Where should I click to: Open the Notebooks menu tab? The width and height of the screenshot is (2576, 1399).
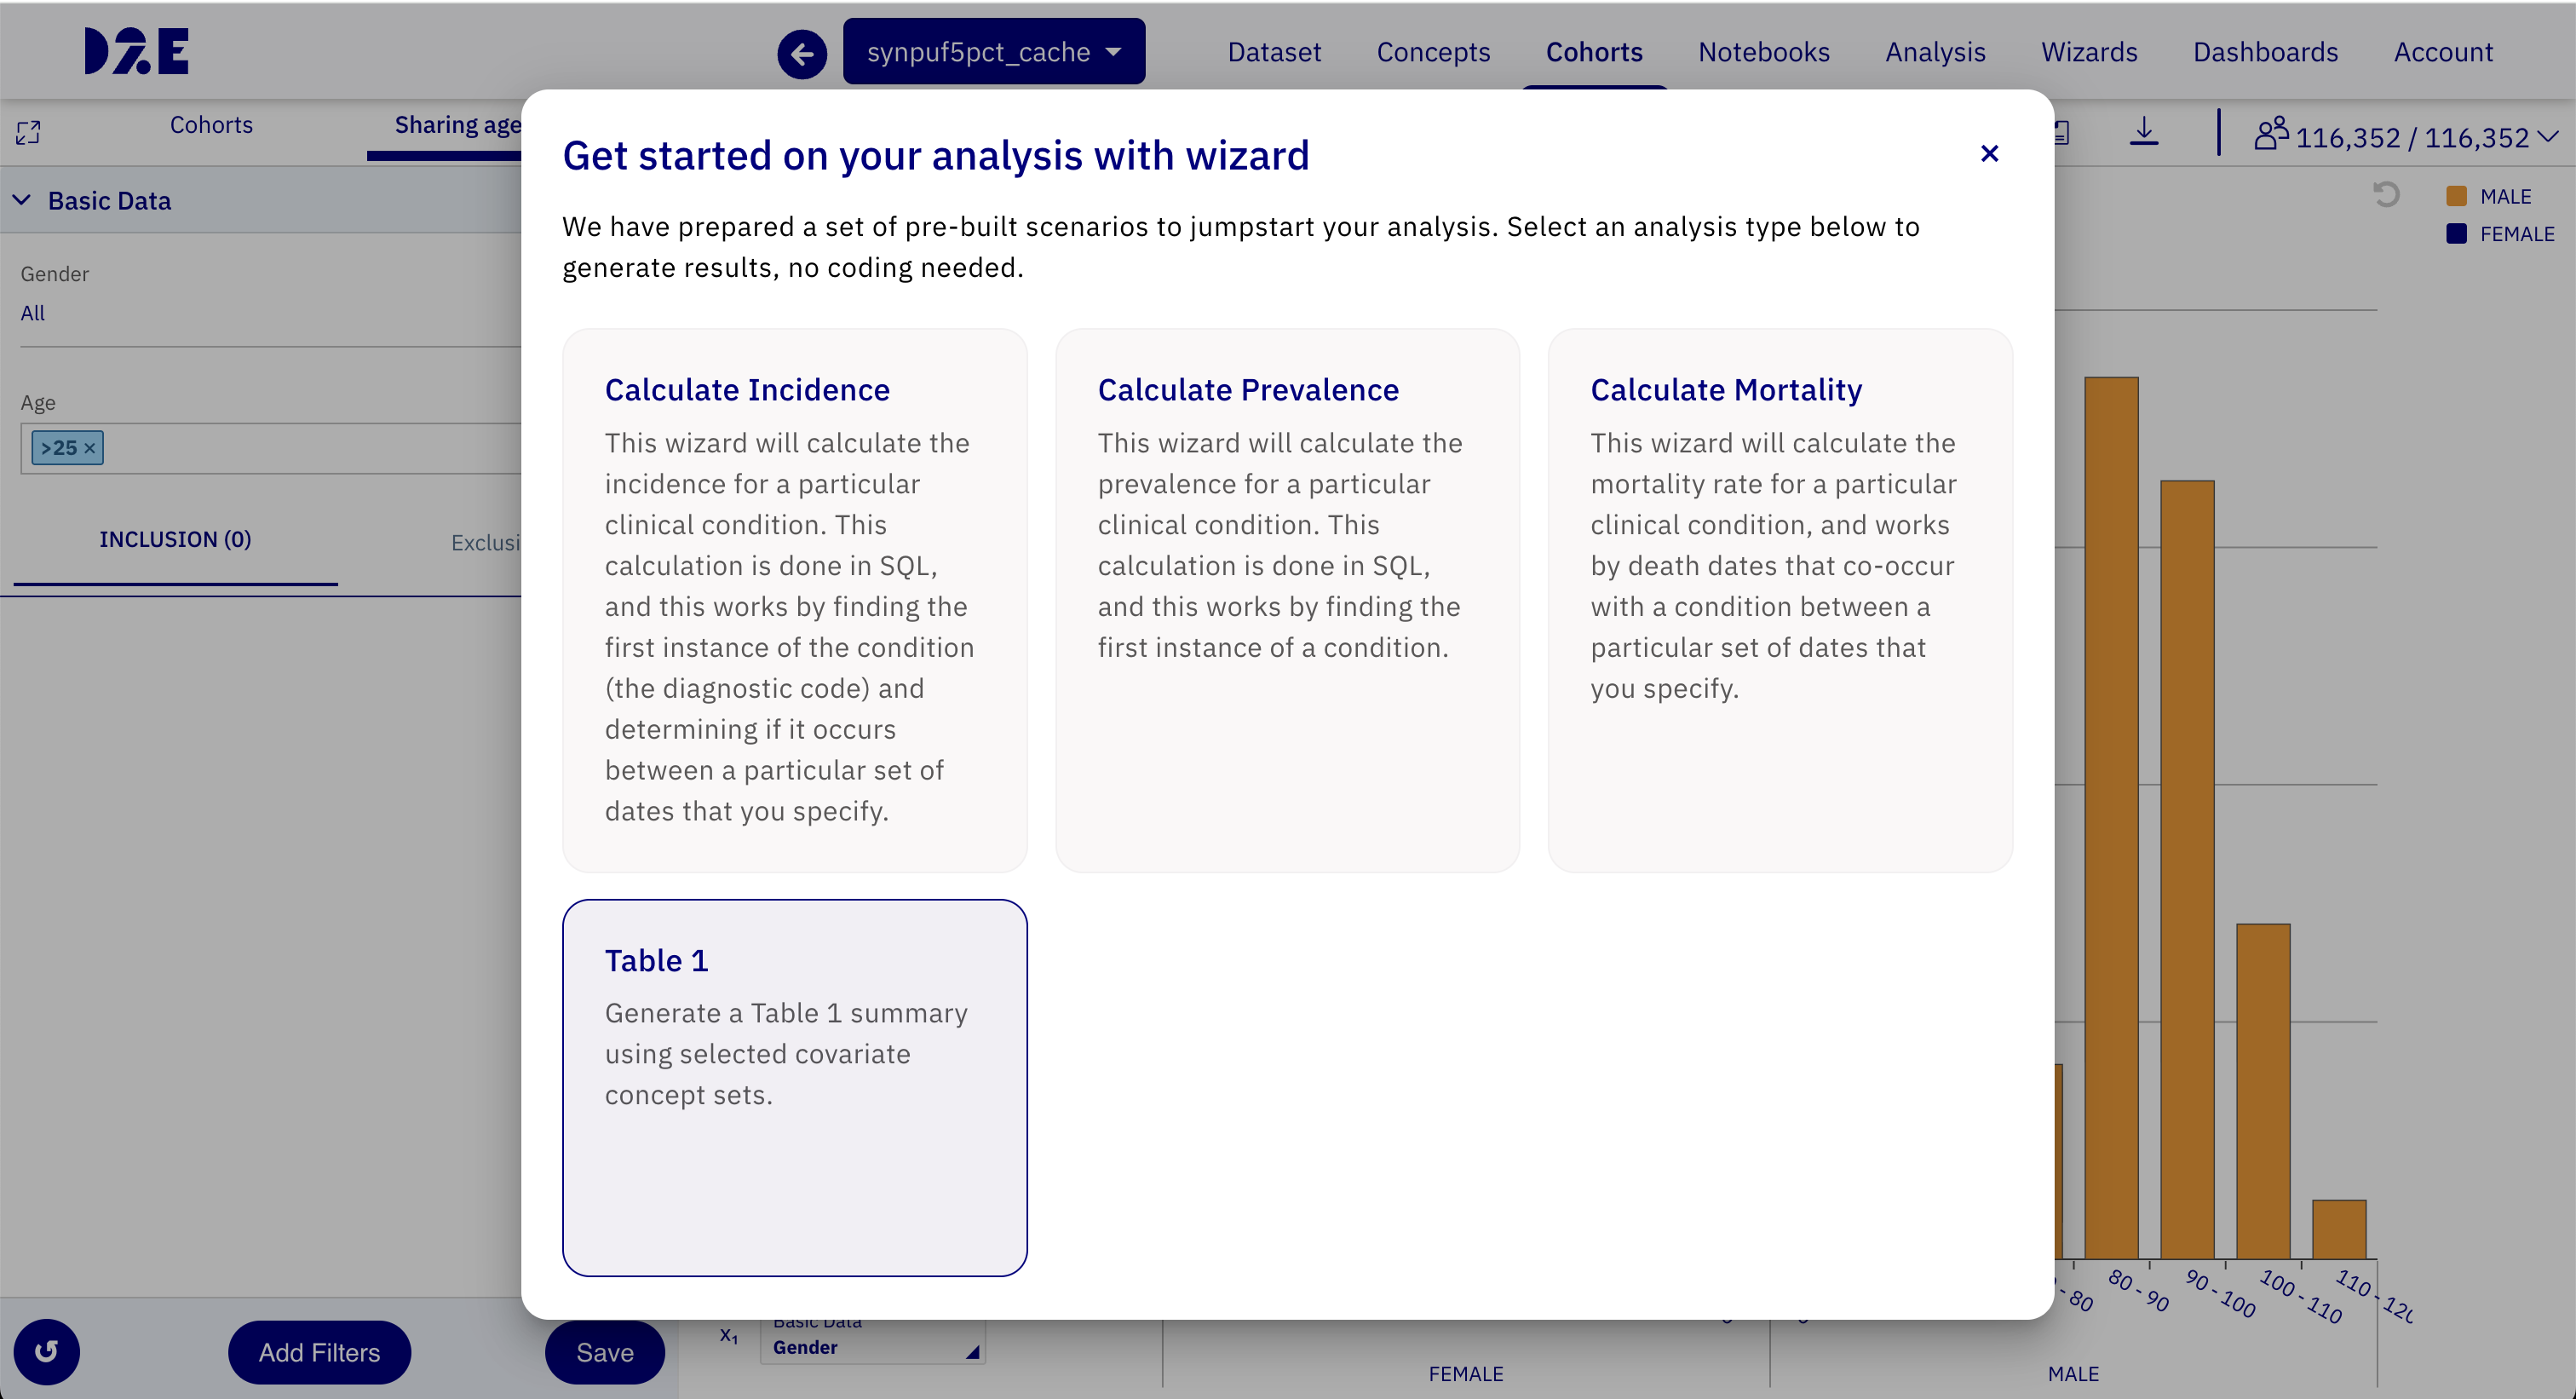(1763, 52)
